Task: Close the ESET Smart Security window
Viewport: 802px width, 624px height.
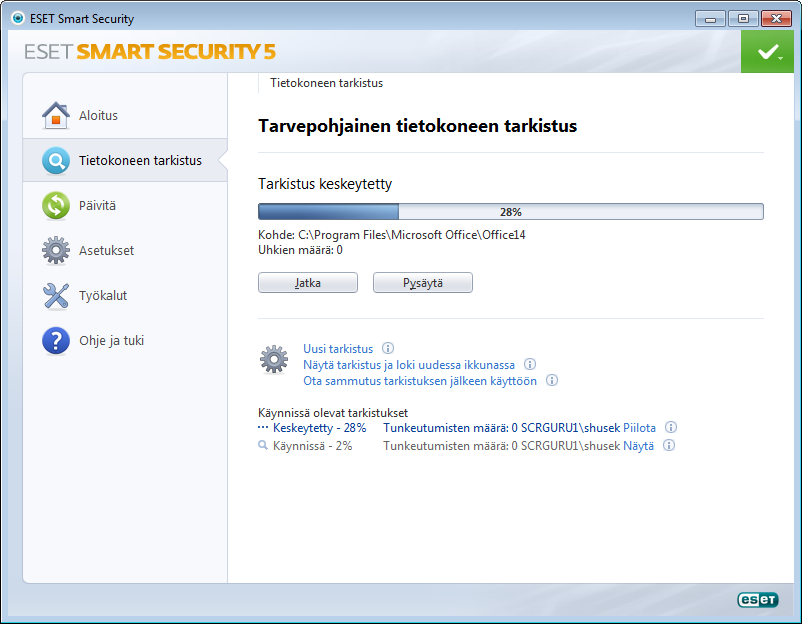Action: [x=776, y=19]
